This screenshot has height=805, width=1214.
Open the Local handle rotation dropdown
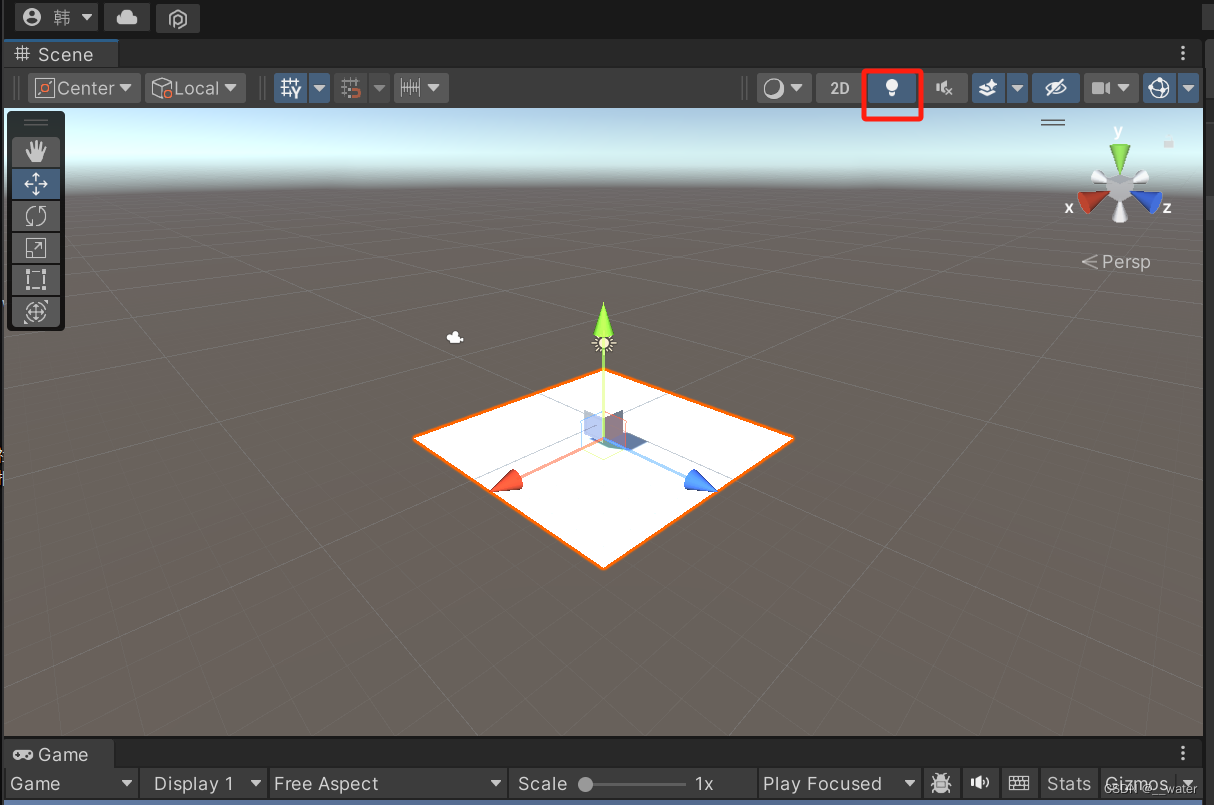[195, 88]
